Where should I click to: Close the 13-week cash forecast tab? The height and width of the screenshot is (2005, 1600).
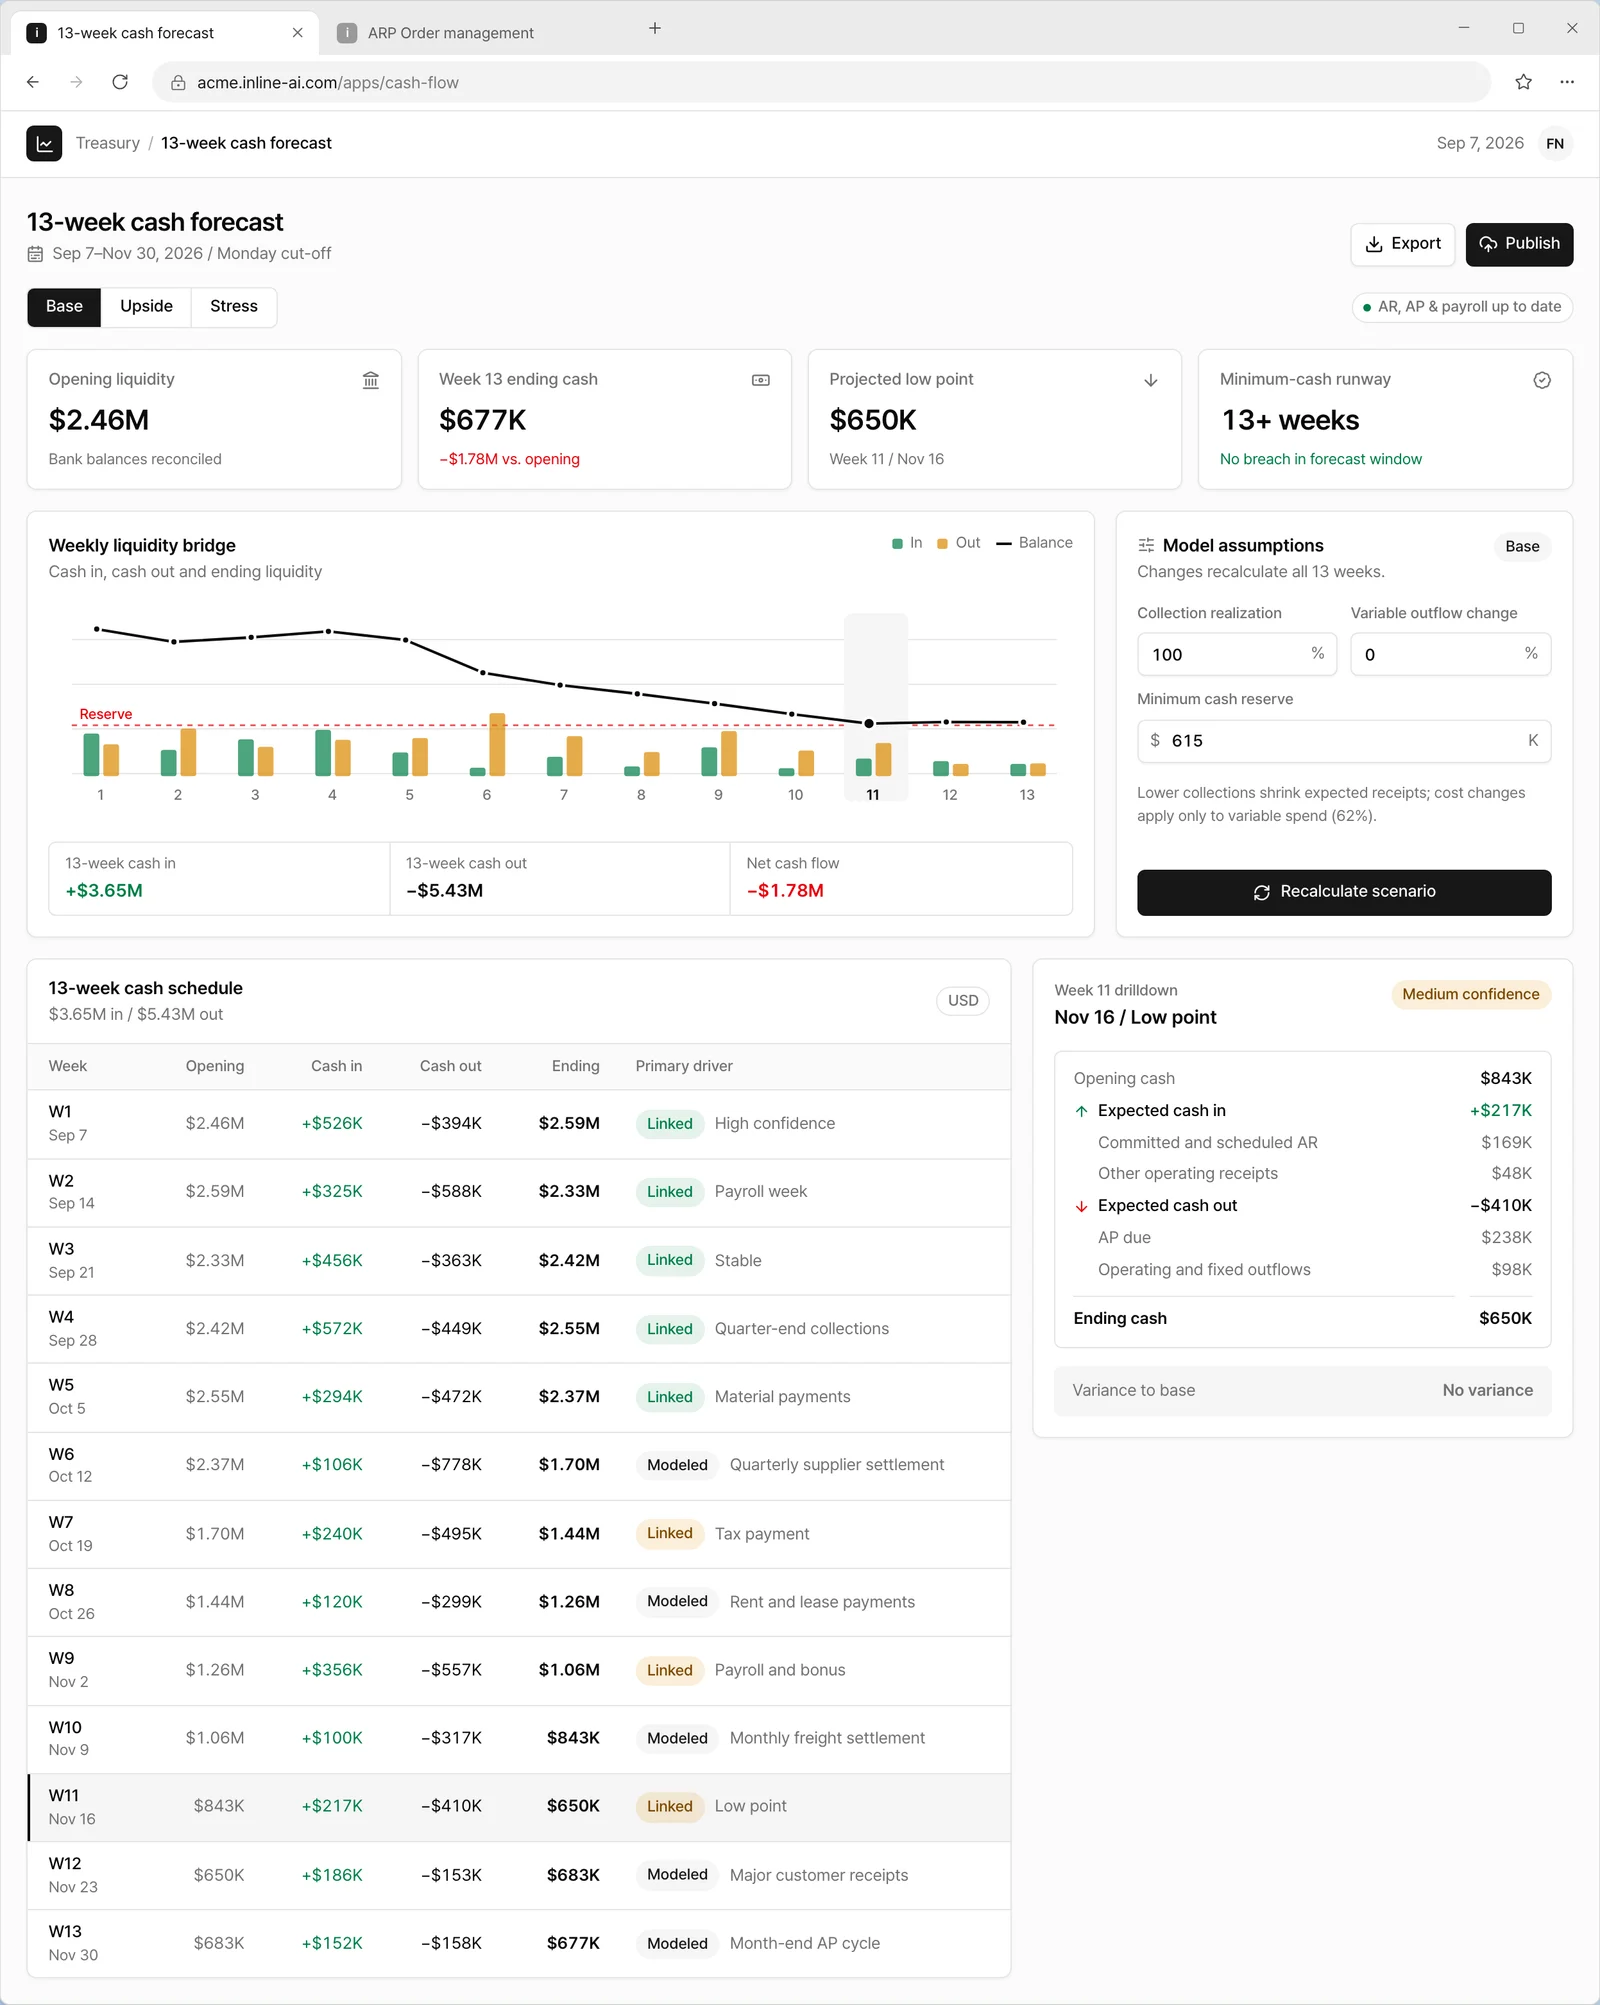tap(297, 33)
